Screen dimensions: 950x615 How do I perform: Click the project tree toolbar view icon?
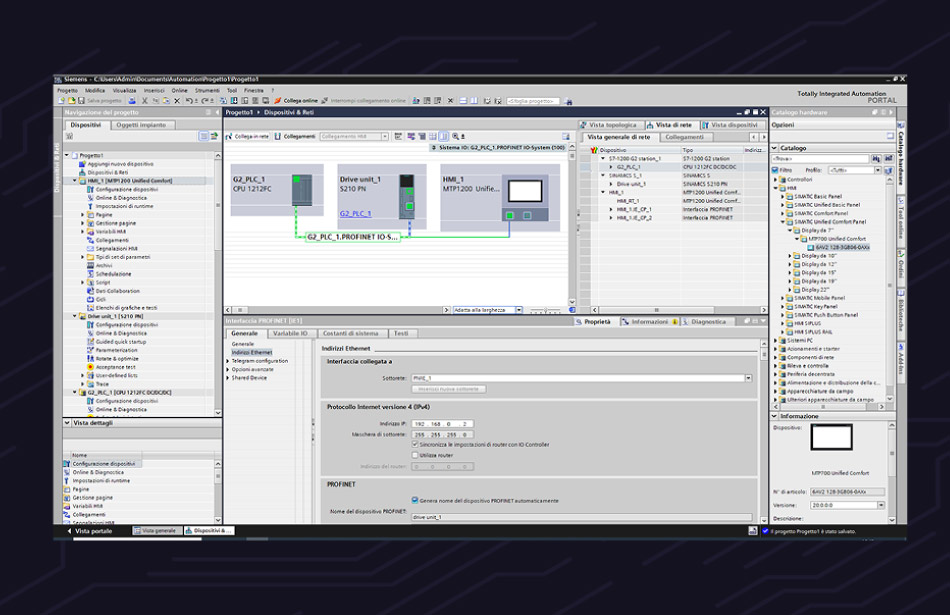[x=204, y=136]
